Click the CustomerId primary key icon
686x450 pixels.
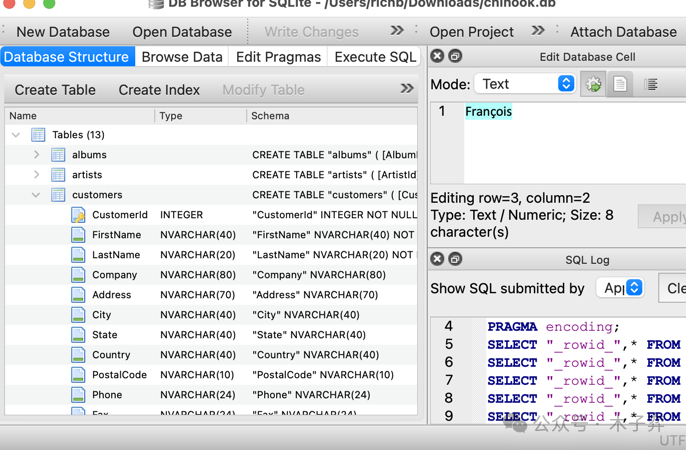(x=78, y=215)
